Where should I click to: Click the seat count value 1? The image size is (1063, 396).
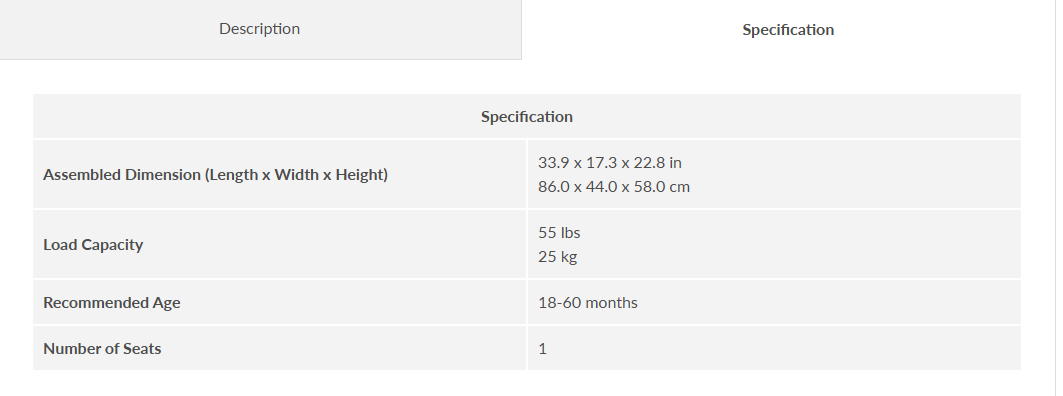click(x=542, y=349)
